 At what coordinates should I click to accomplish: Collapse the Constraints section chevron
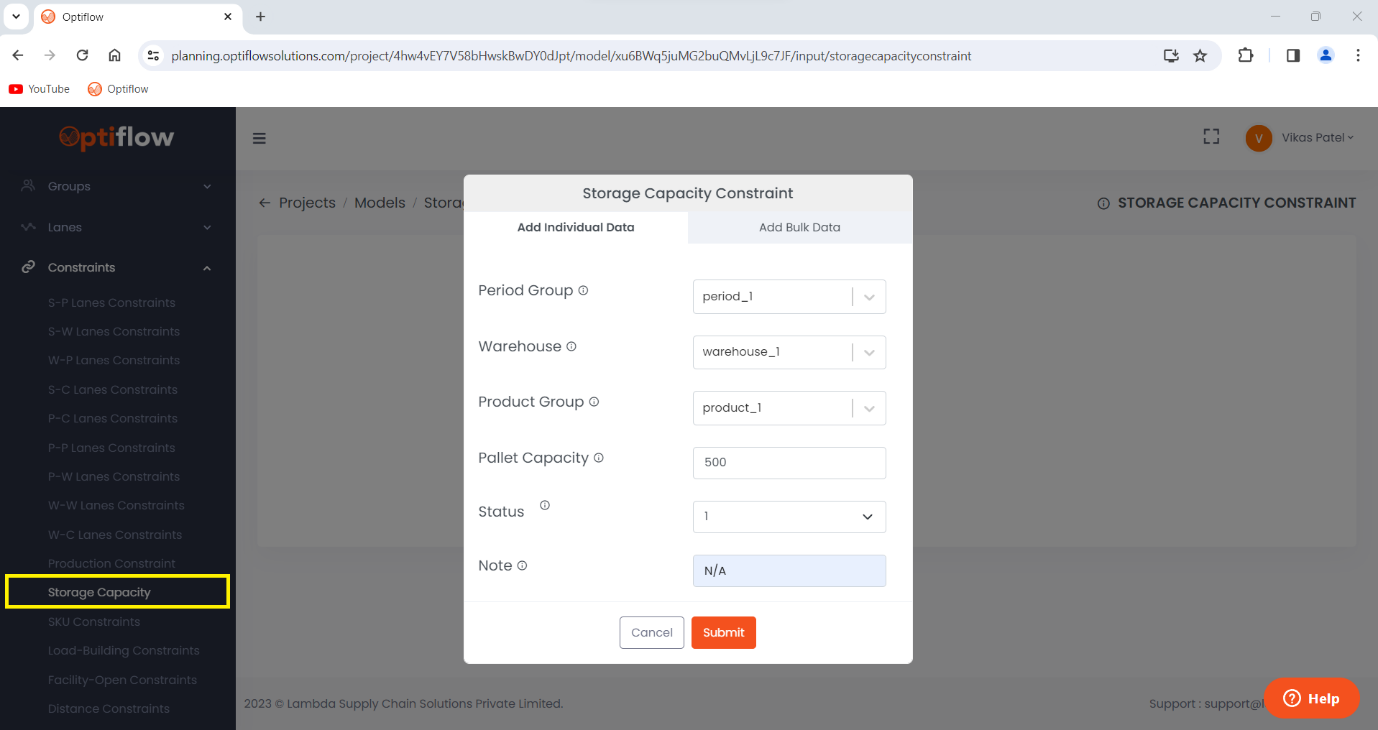coord(207,267)
